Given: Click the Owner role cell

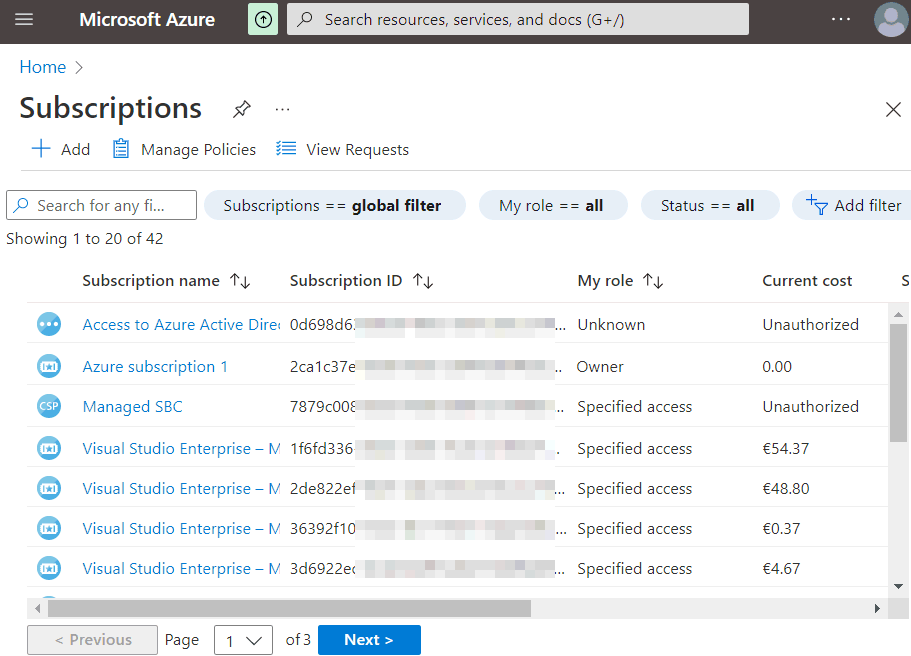Looking at the screenshot, I should (600, 367).
